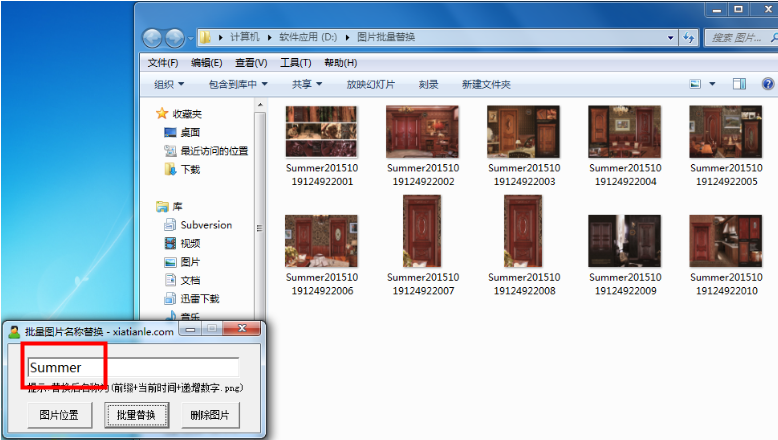The height and width of the screenshot is (440, 778).
Task: Open the 编辑(E) menu
Action: (x=206, y=63)
